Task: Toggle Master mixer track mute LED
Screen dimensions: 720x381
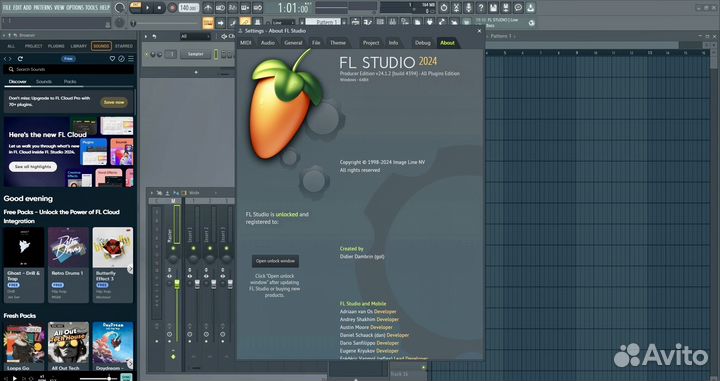Action: (173, 248)
